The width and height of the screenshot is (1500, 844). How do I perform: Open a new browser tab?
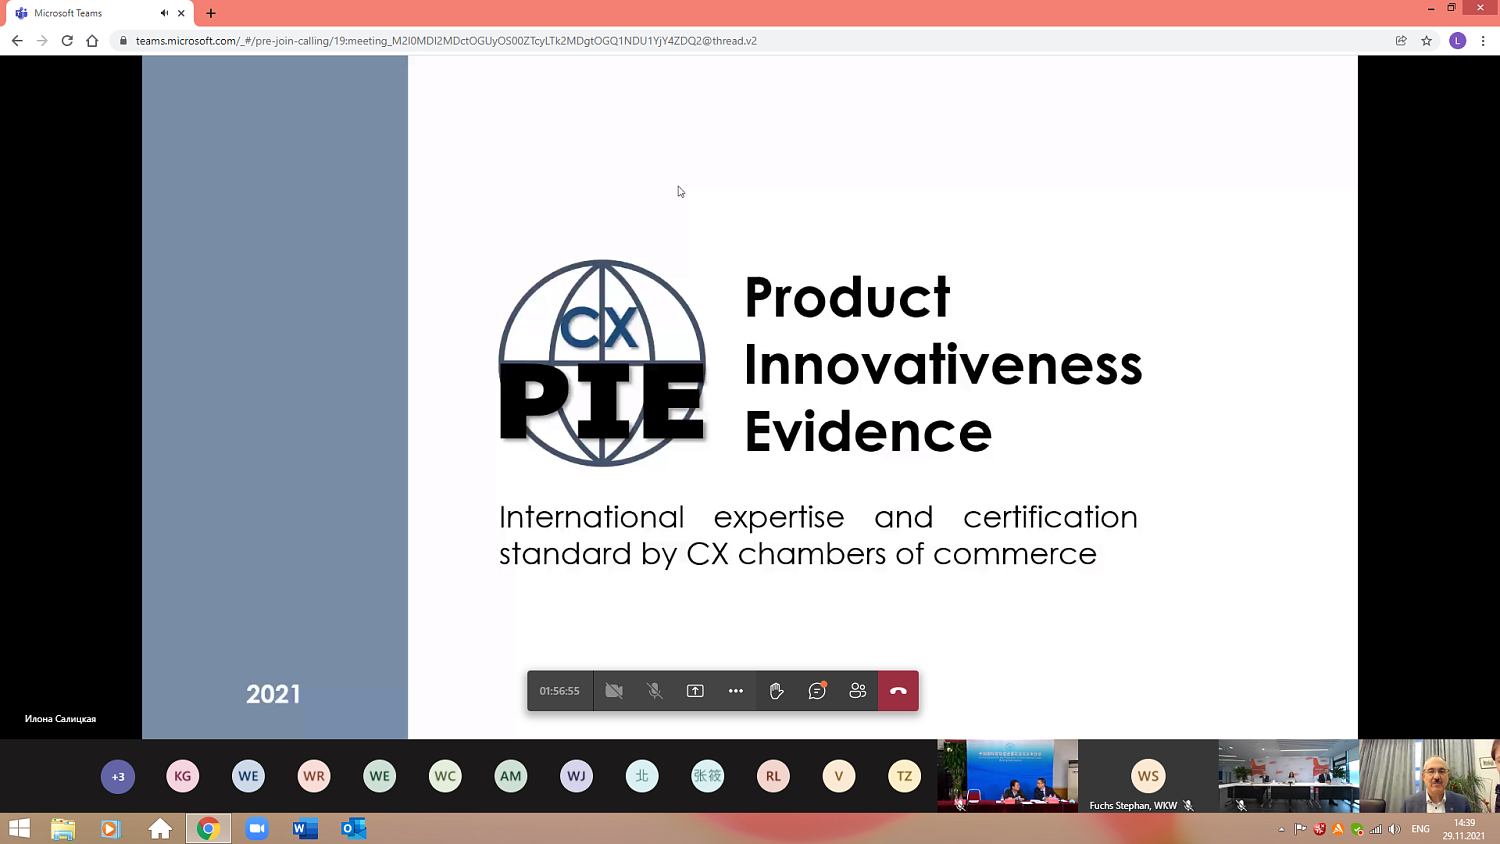click(211, 13)
